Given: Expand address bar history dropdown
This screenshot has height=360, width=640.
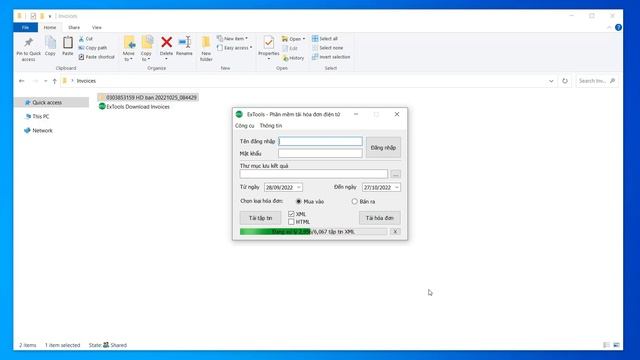Looking at the screenshot, I should 551,81.
